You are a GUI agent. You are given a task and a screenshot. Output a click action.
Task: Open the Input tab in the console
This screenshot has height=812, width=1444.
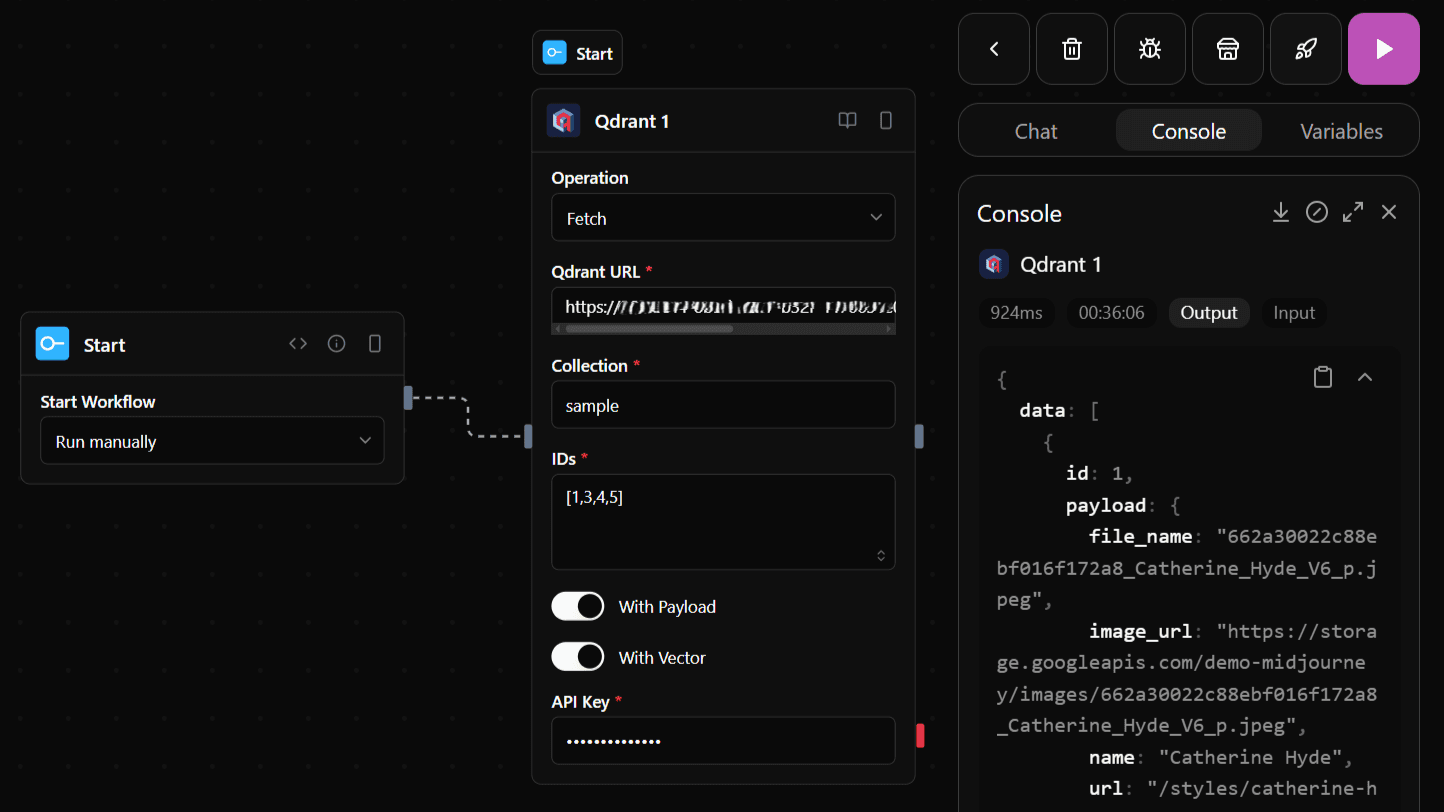pos(1293,312)
